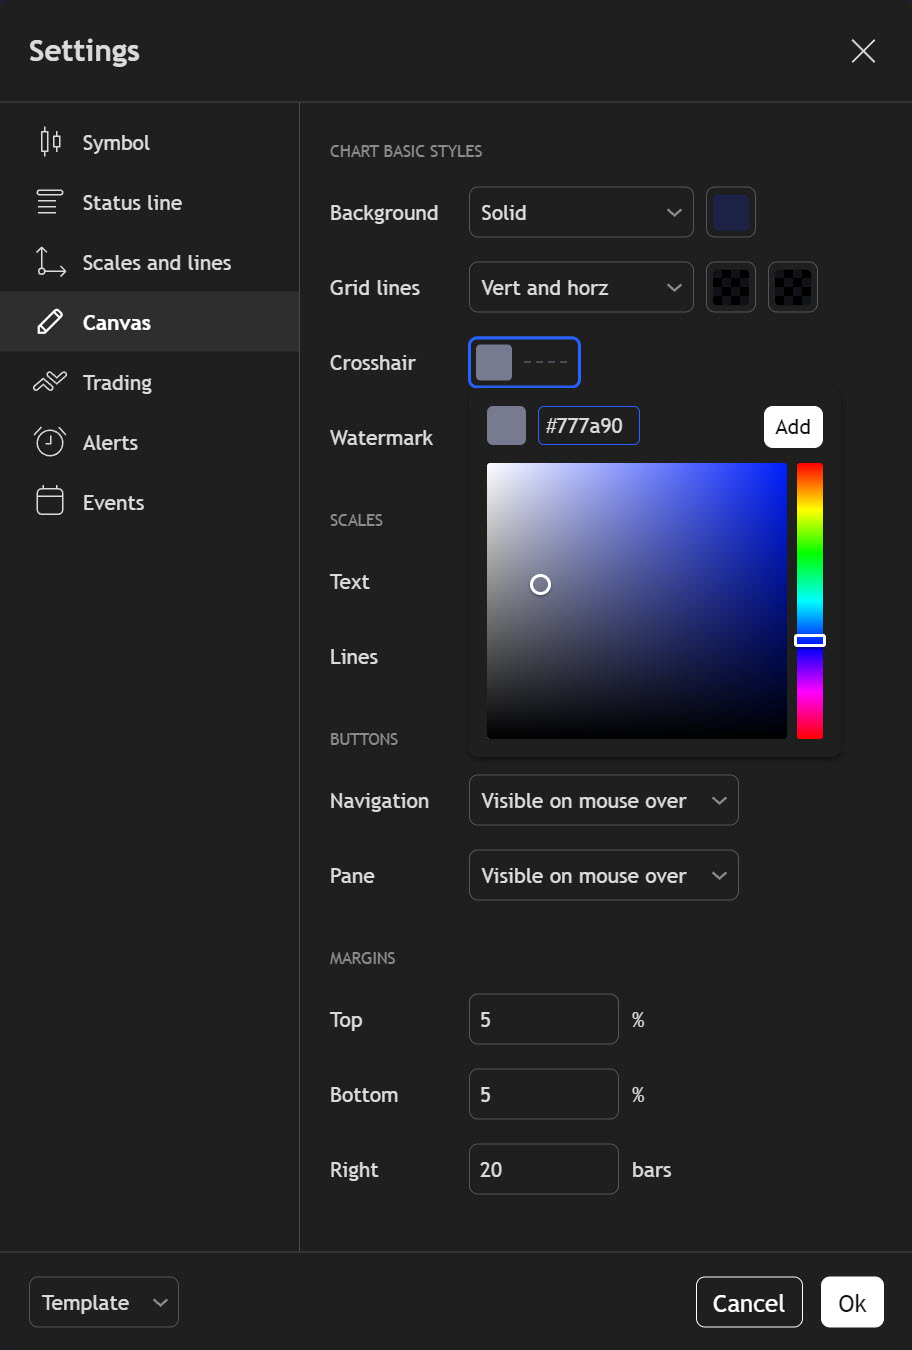Image resolution: width=912 pixels, height=1350 pixels.
Task: Open the Background type dropdown
Action: (x=580, y=212)
